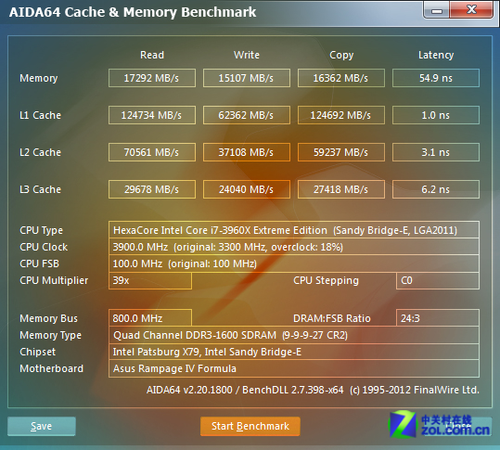
Task: Click the CPU Type information field
Action: click(x=294, y=230)
